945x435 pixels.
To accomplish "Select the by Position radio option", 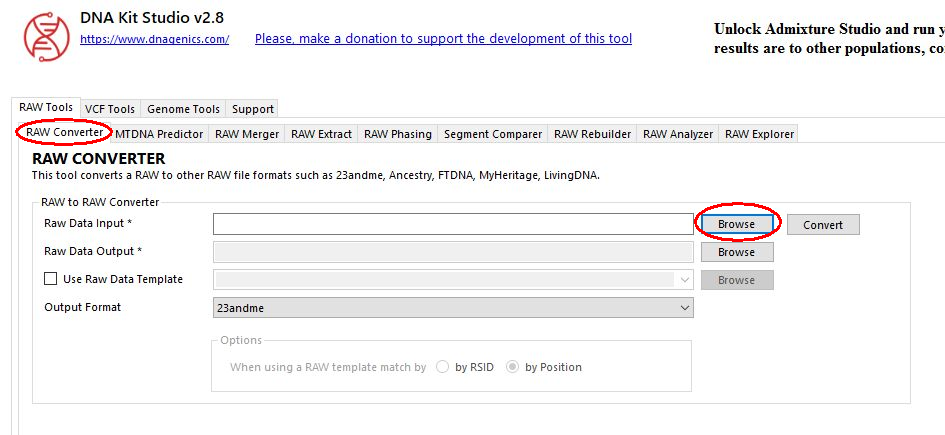I will coord(513,367).
